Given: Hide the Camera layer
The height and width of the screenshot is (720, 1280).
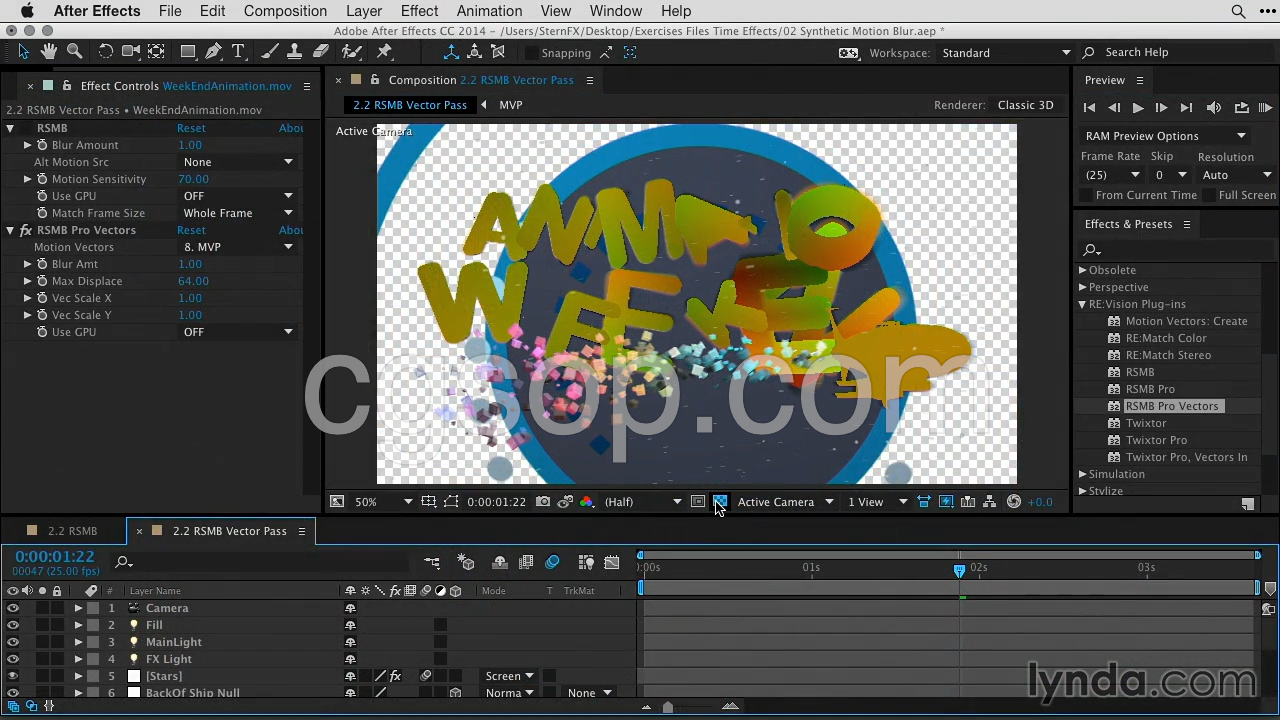Looking at the screenshot, I should 13,608.
